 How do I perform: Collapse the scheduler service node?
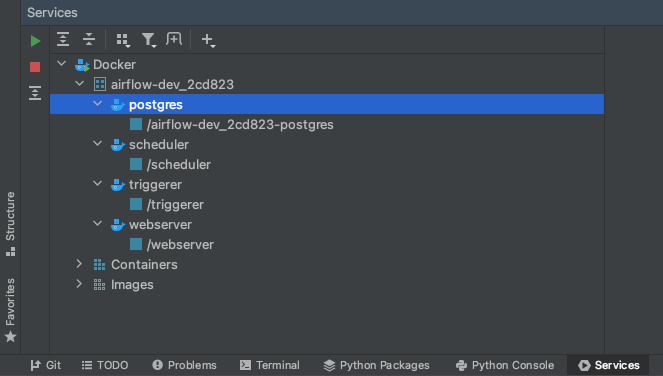[98, 144]
